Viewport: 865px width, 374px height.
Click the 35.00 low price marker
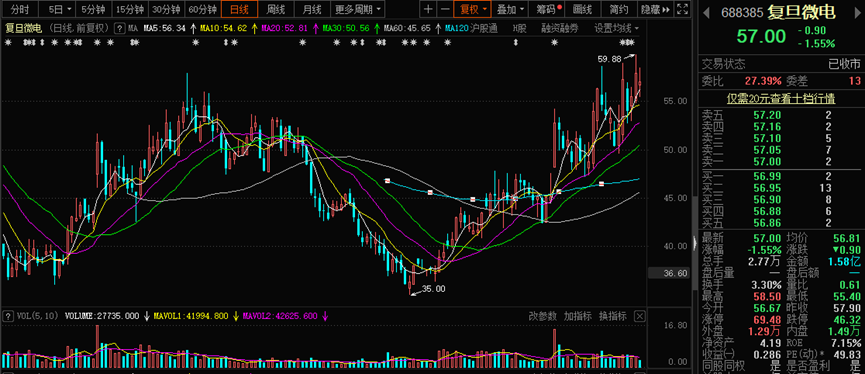(433, 288)
